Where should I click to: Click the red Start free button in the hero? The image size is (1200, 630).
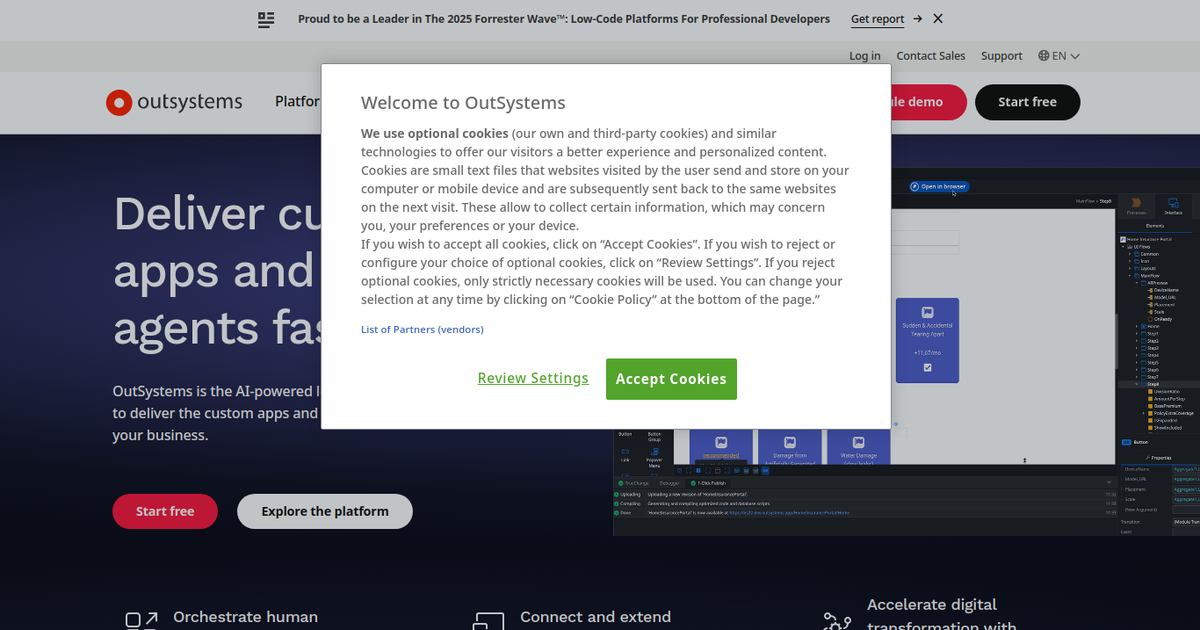pos(165,511)
